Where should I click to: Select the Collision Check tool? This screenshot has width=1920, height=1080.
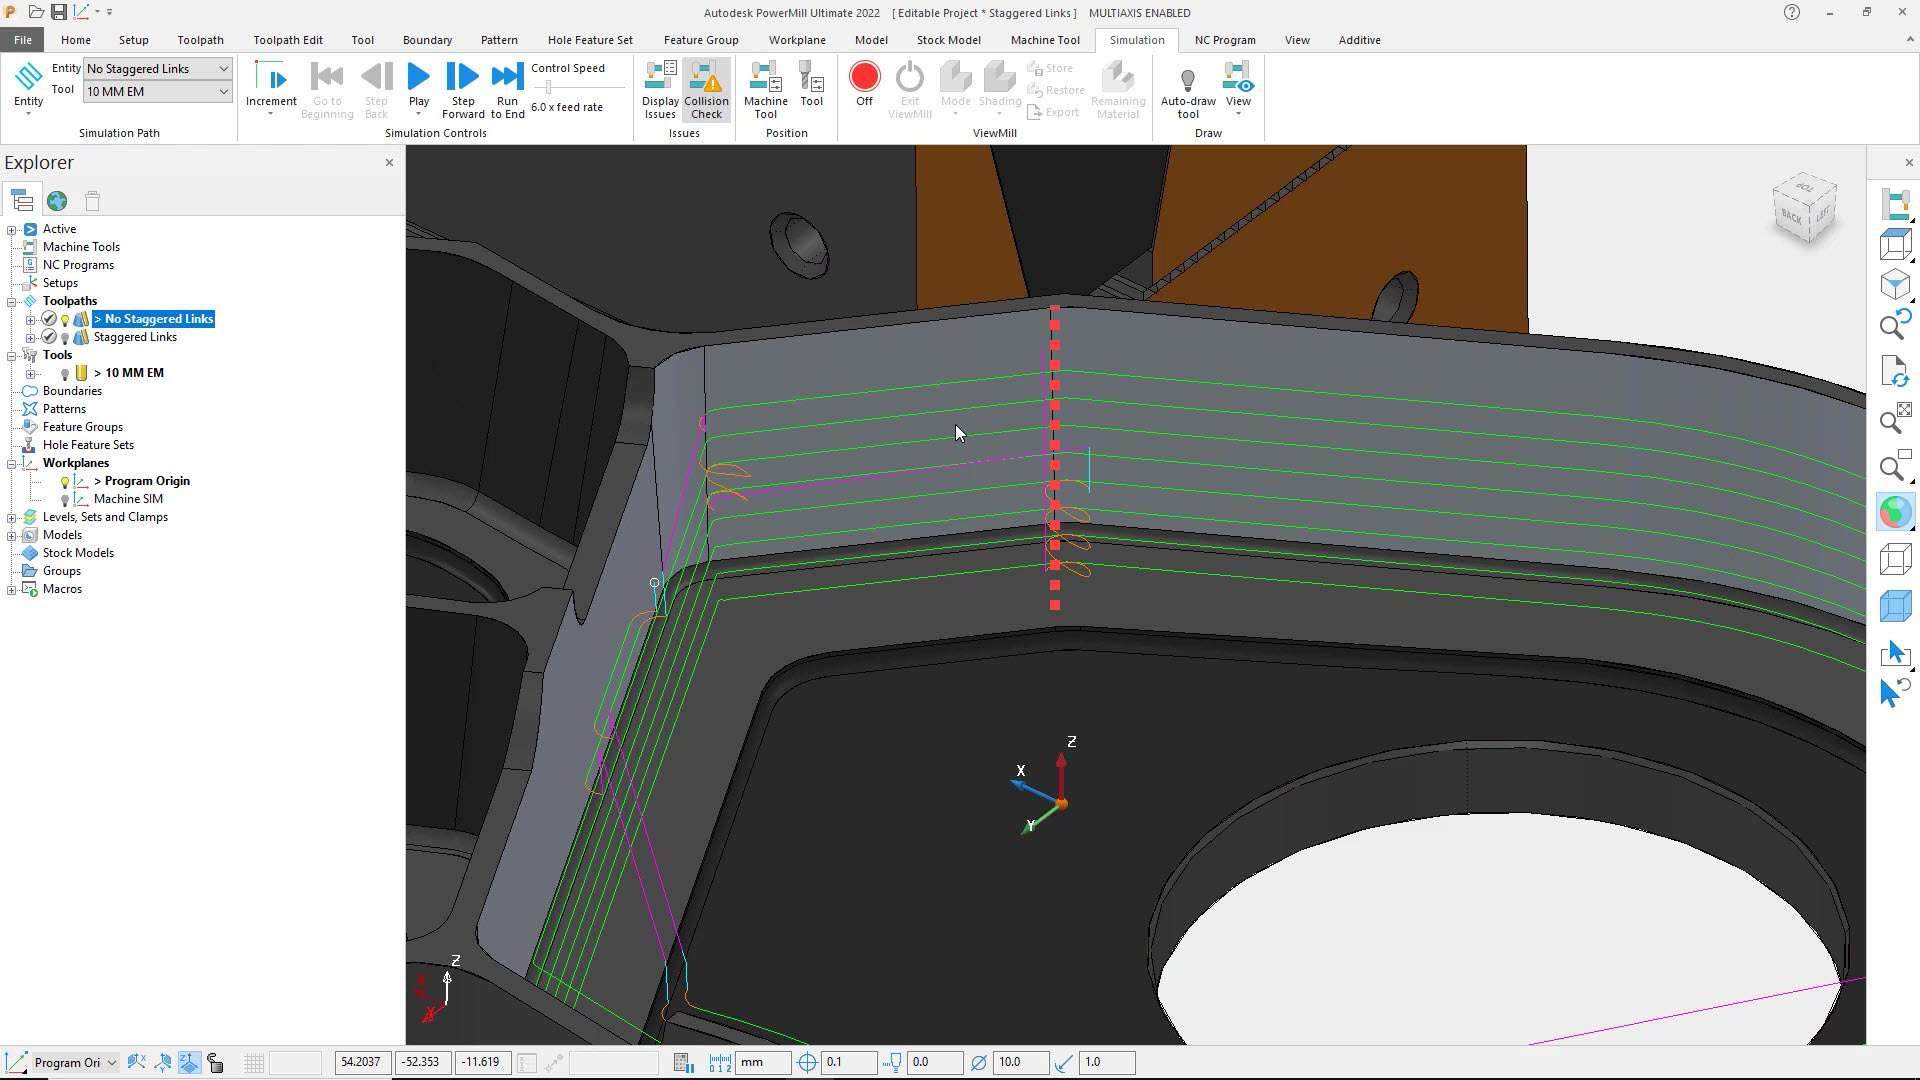[x=707, y=90]
